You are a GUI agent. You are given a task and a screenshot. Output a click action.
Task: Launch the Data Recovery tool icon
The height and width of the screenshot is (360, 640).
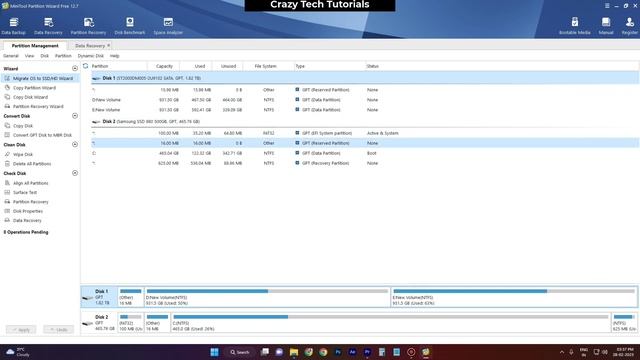click(48, 26)
